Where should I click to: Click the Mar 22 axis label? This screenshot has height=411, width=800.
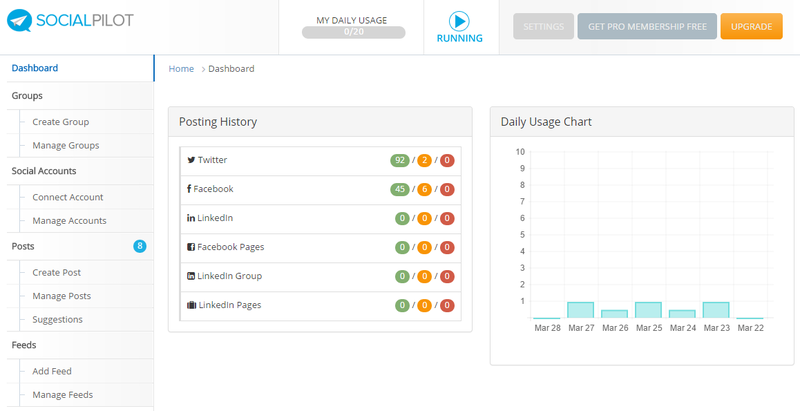click(751, 328)
